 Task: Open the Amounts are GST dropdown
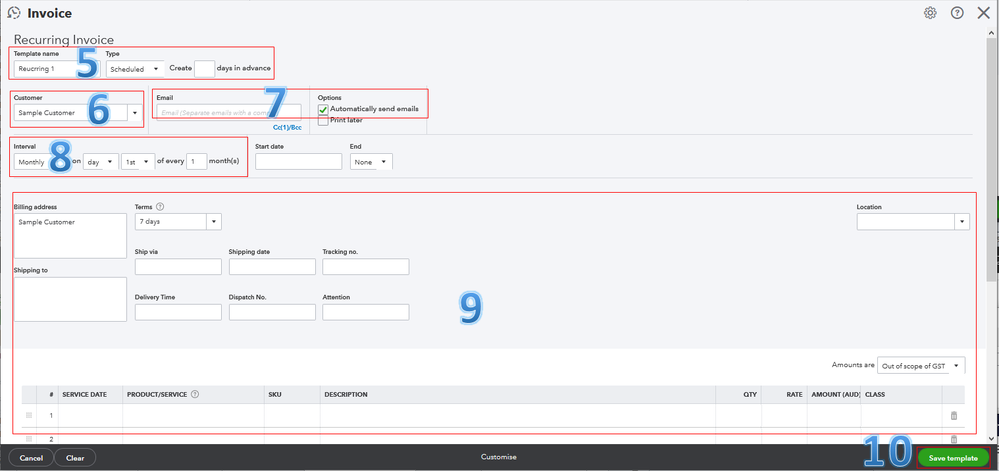tap(921, 365)
